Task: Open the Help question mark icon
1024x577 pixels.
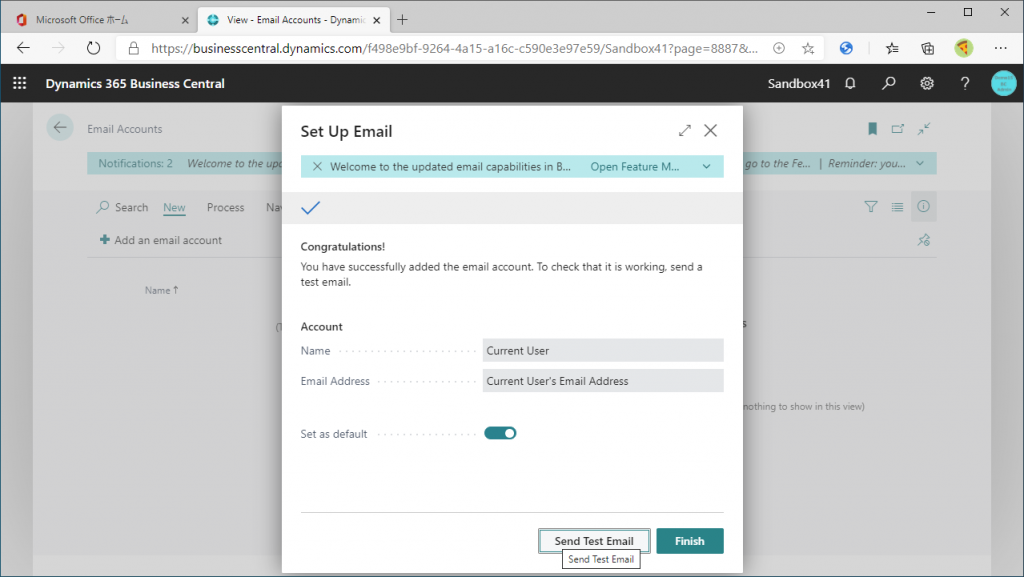Action: click(x=965, y=83)
